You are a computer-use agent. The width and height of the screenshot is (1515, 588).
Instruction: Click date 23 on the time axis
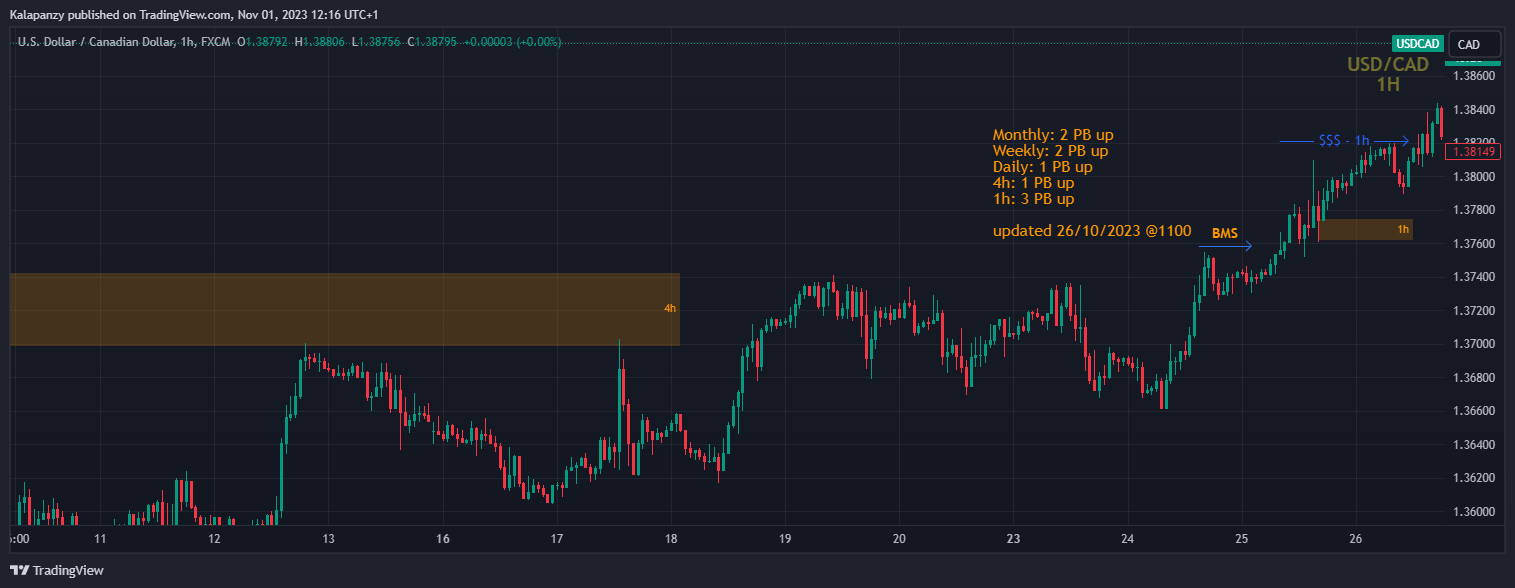pyautogui.click(x=1013, y=539)
